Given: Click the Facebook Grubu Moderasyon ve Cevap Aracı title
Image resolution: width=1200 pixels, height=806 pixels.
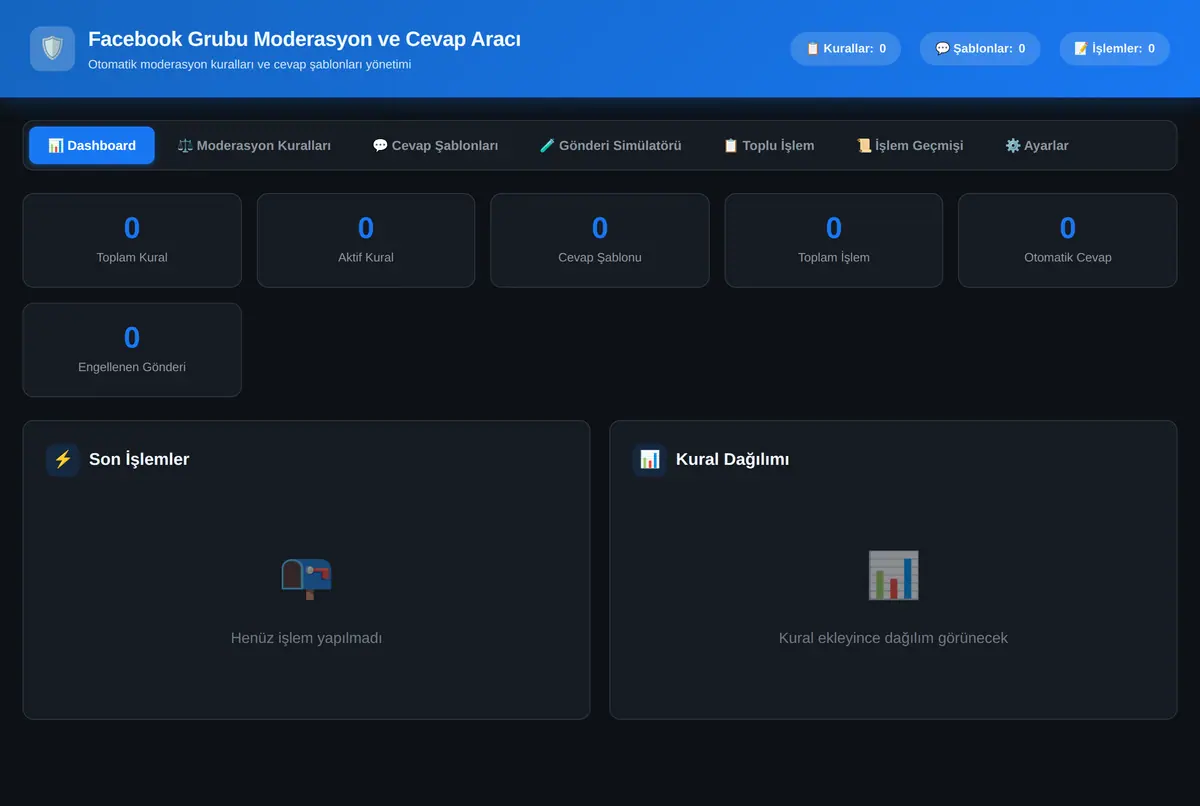Looking at the screenshot, I should [304, 39].
